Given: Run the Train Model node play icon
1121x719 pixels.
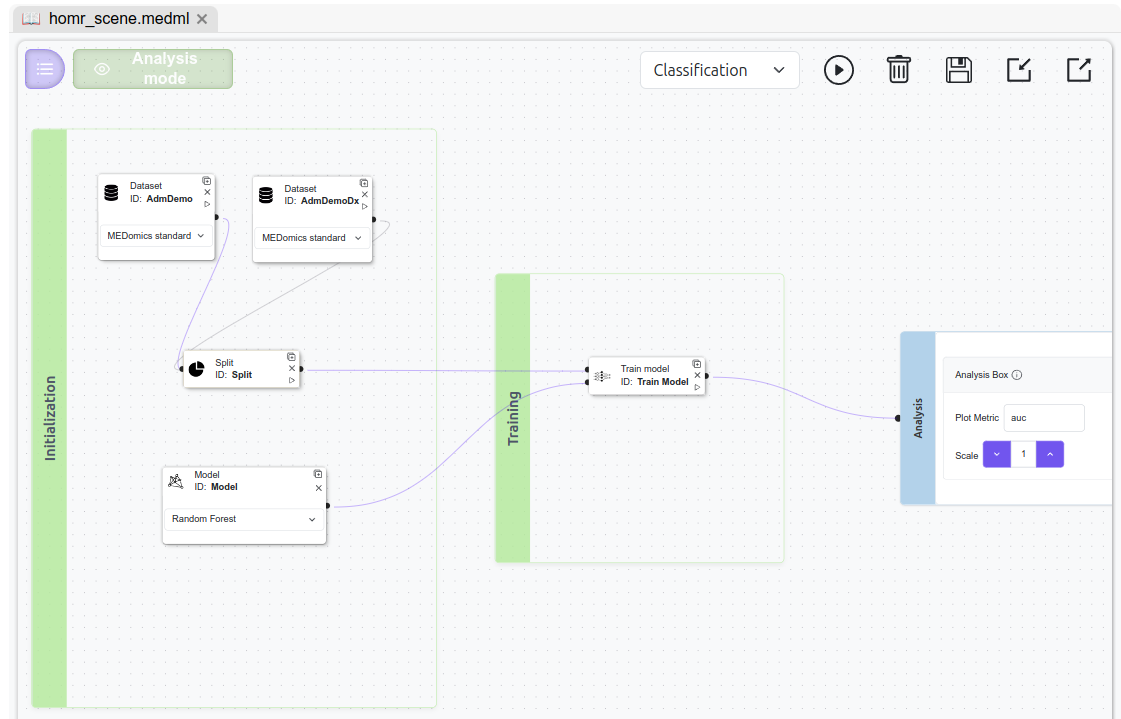Looking at the screenshot, I should point(697,387).
